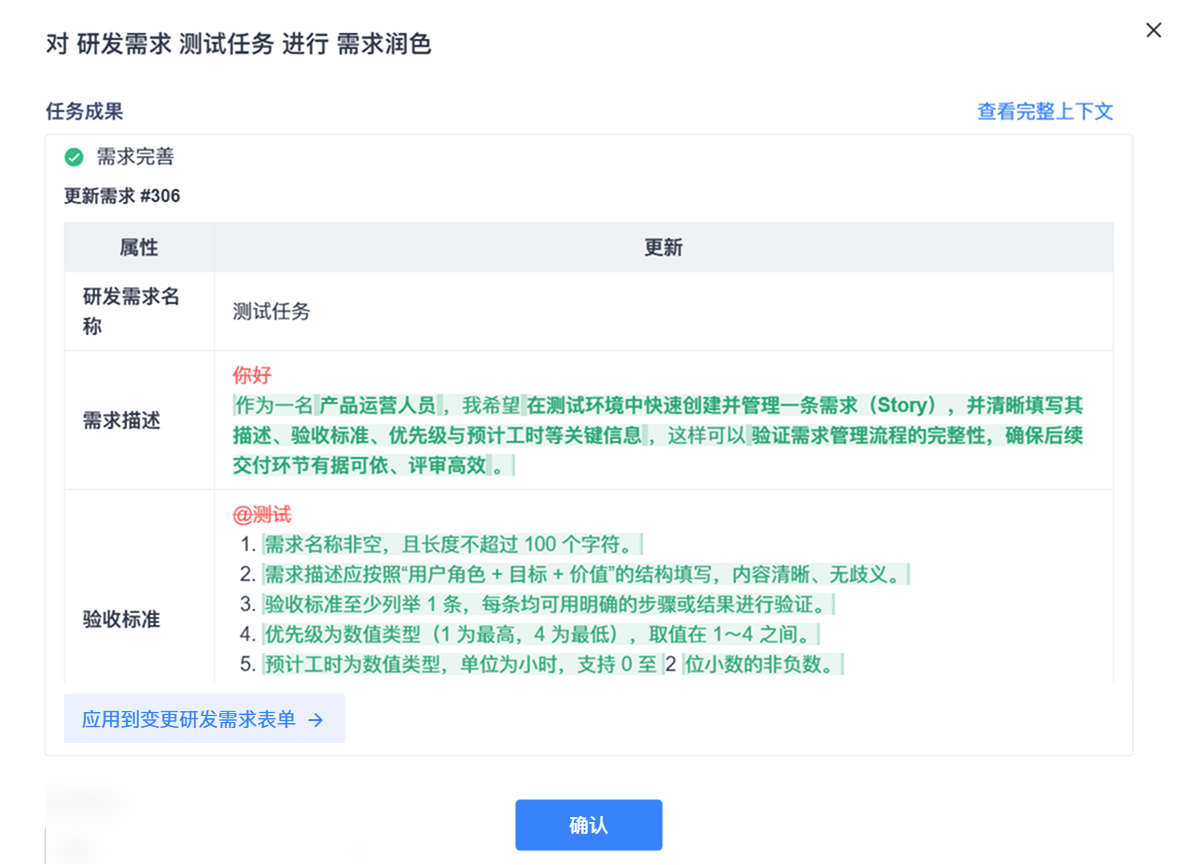Click the arrow icon in 应用到变更研发需求表单
The width and height of the screenshot is (1181, 865).
tap(316, 720)
